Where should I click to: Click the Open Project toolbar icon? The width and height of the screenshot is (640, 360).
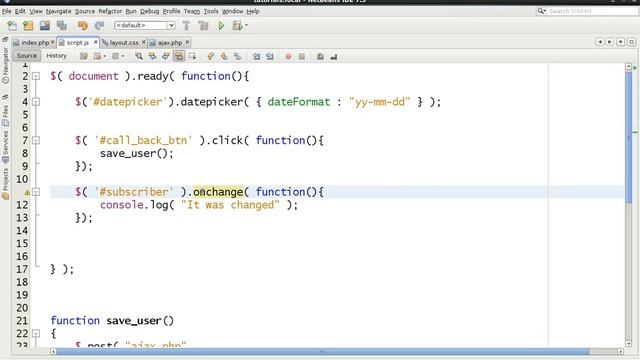point(44,26)
